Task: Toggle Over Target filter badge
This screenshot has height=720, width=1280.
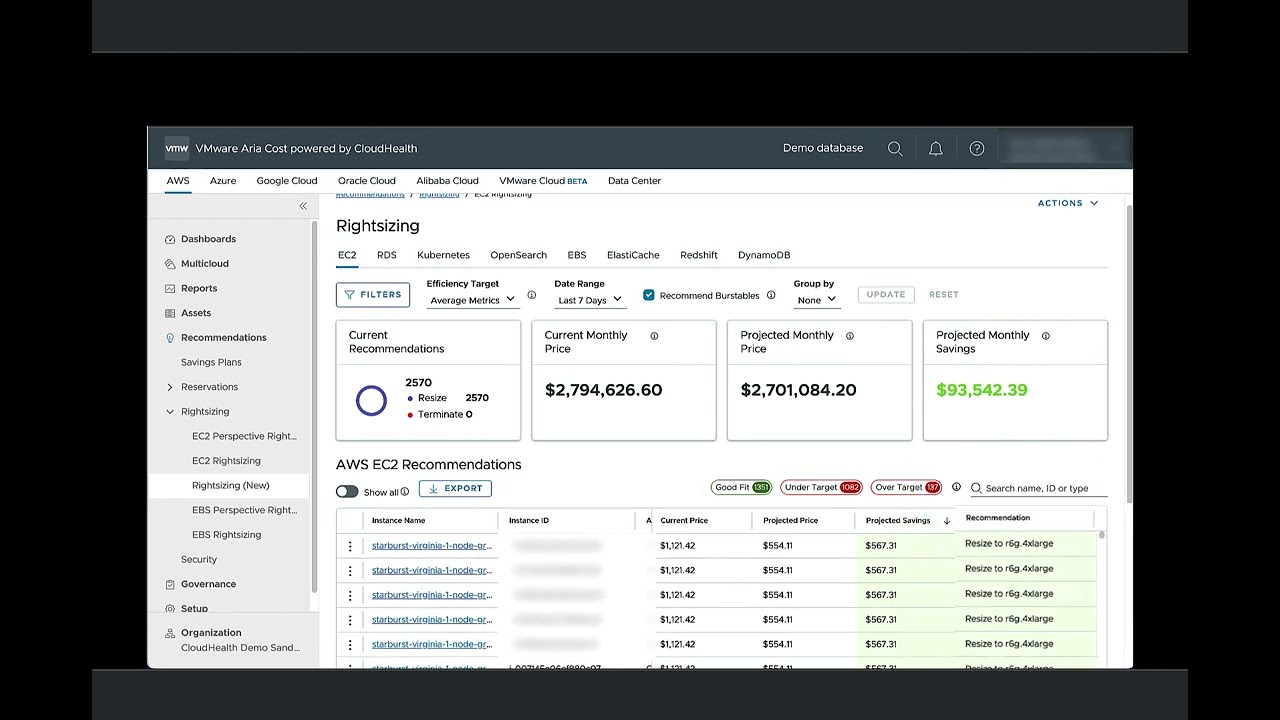Action: tap(907, 487)
